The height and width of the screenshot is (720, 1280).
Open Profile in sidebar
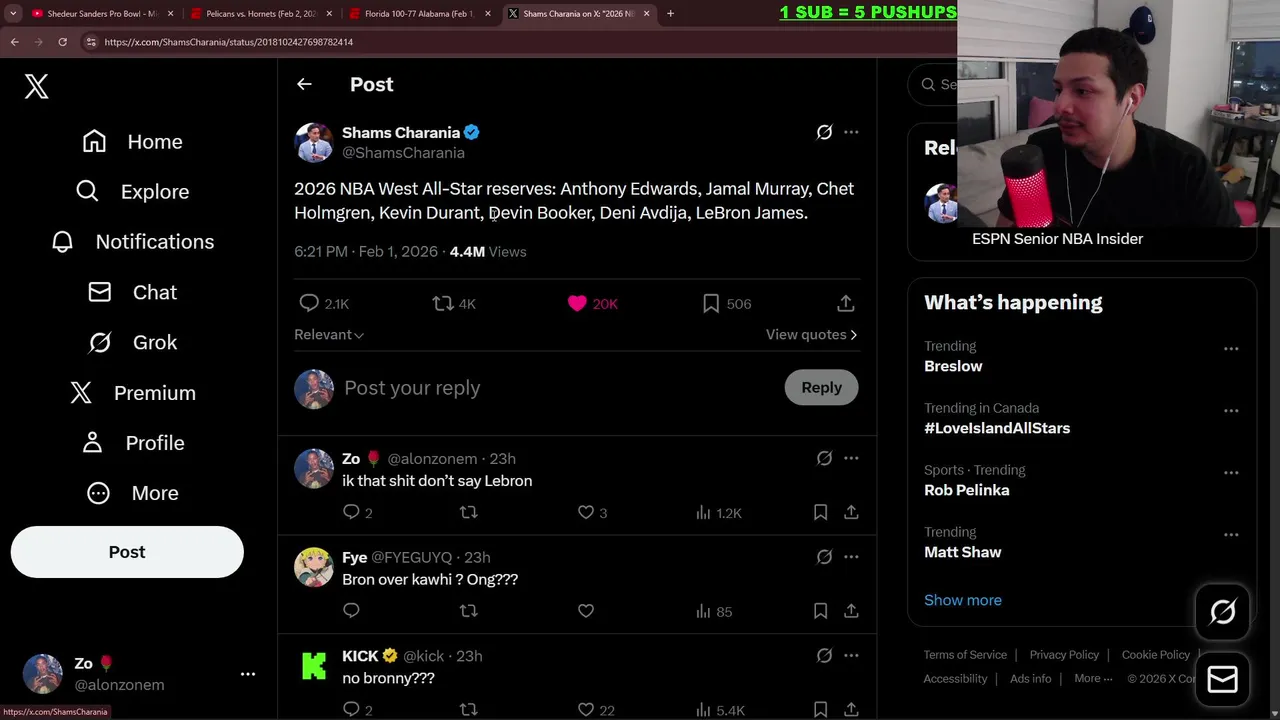click(x=133, y=443)
